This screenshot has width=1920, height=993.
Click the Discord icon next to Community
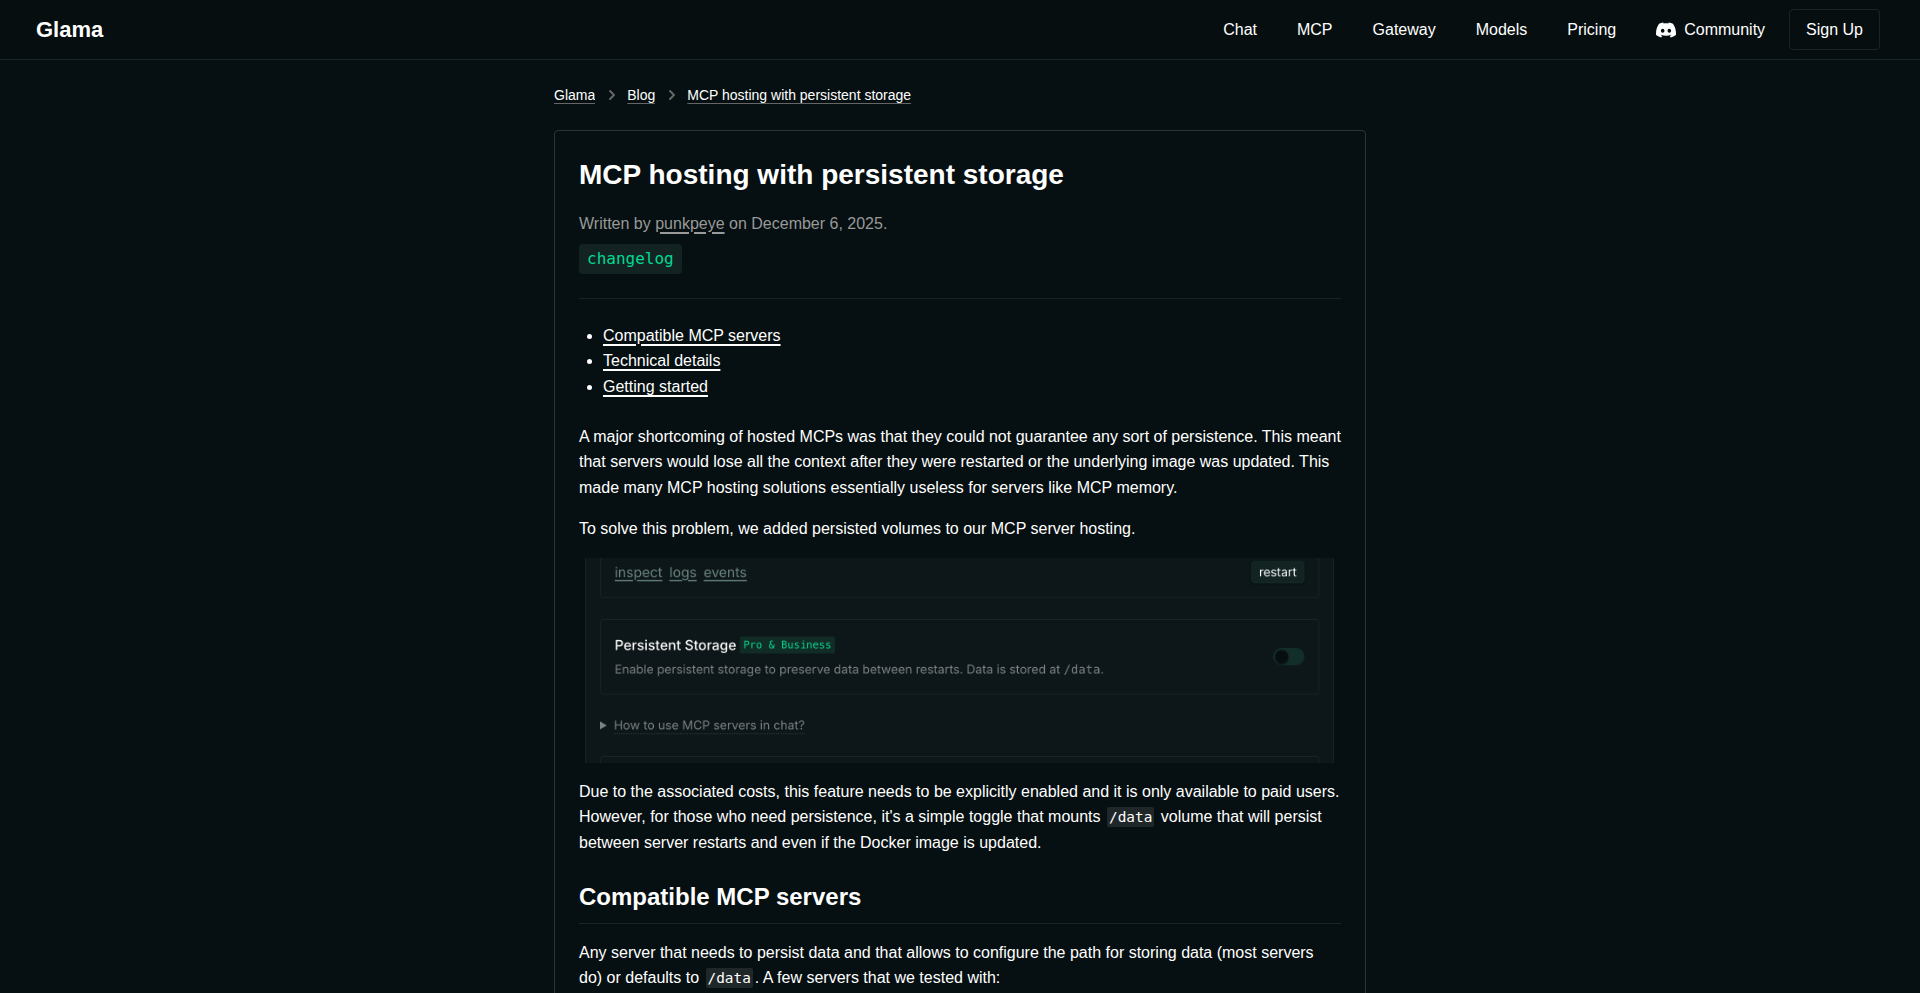tap(1666, 30)
